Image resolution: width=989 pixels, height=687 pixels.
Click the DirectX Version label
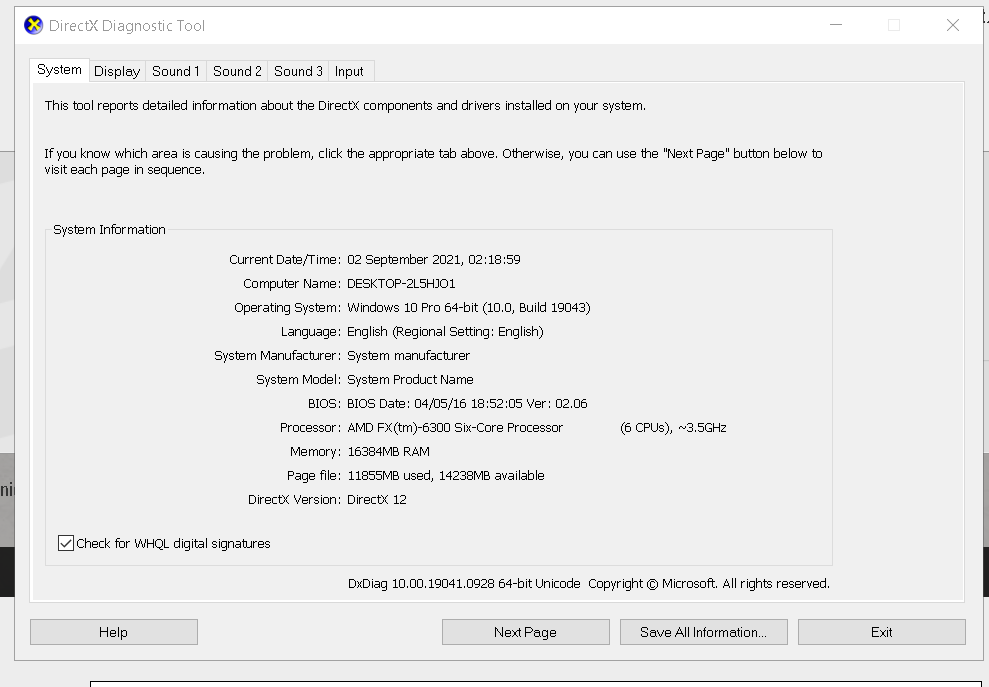point(294,499)
